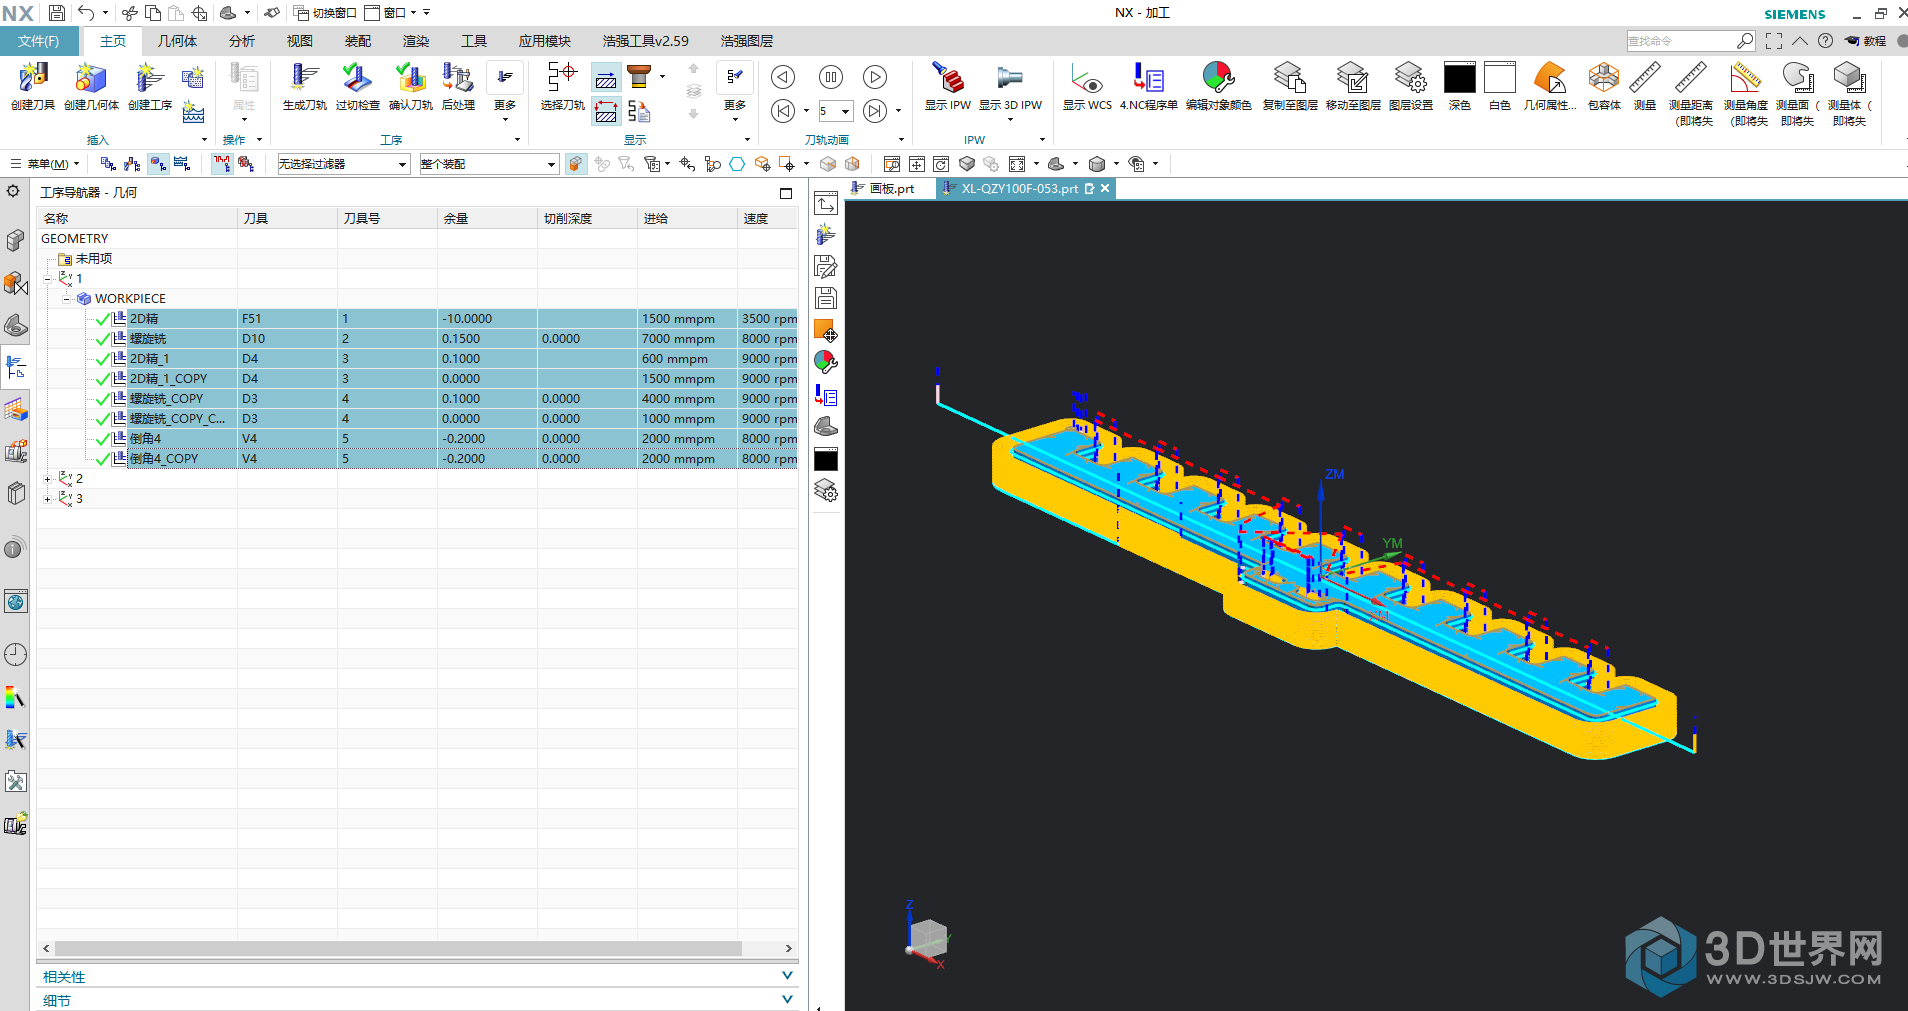
Task: Open 图层设置 layer settings
Action: click(x=1411, y=86)
